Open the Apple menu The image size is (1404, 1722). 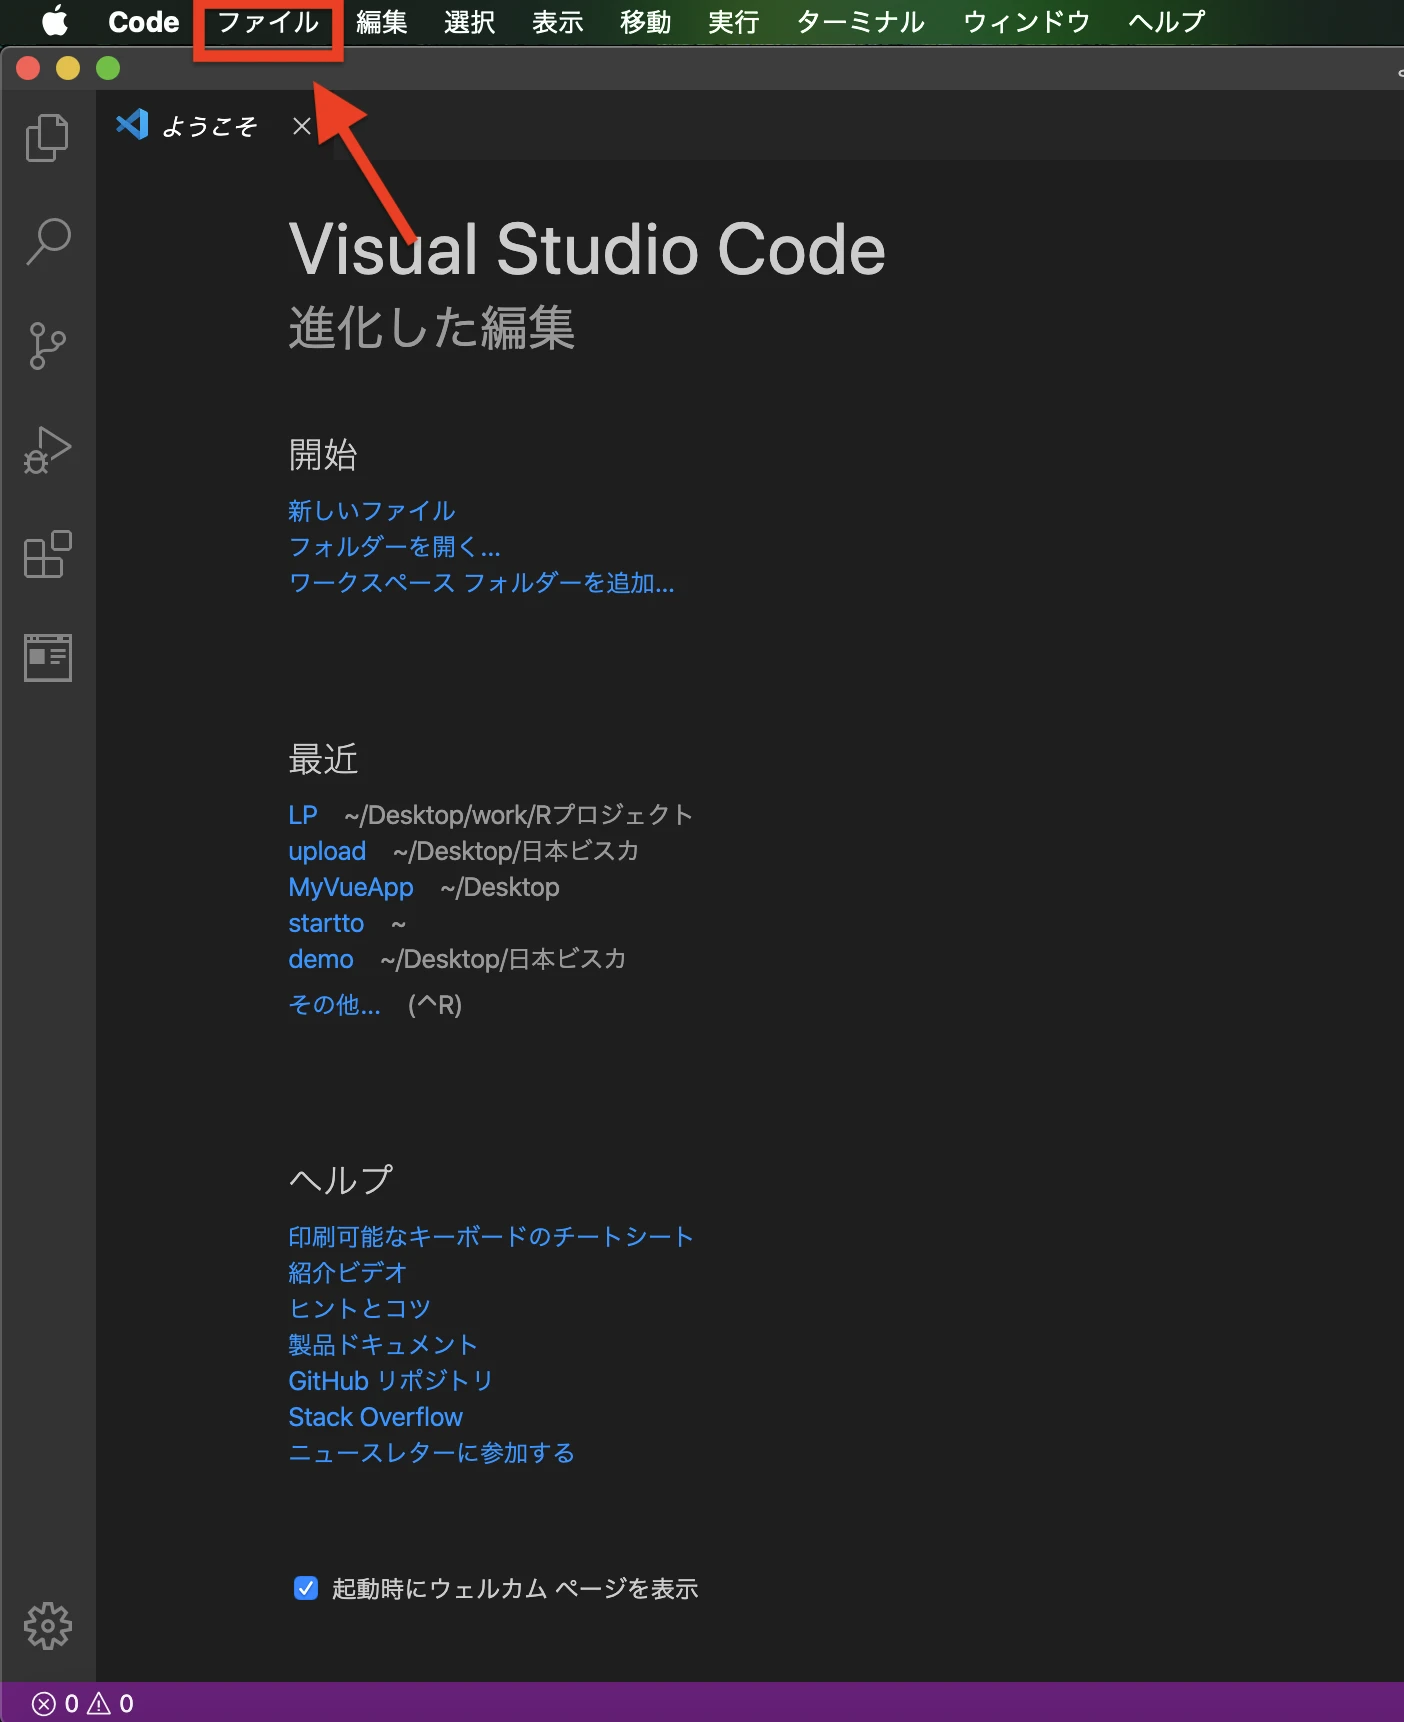56,21
